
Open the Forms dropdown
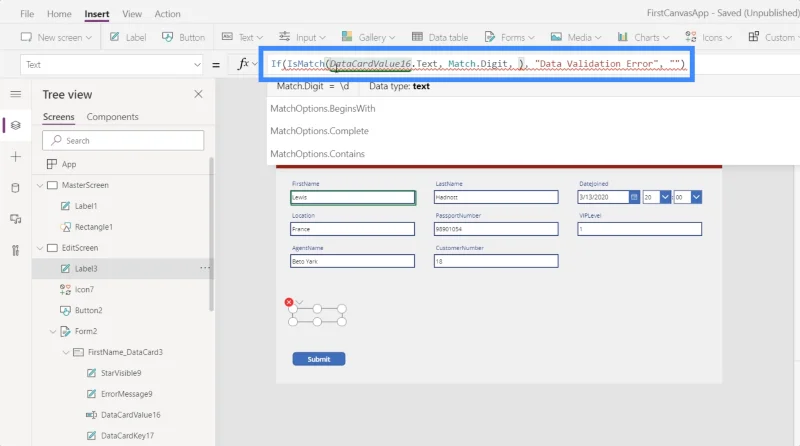tap(509, 37)
